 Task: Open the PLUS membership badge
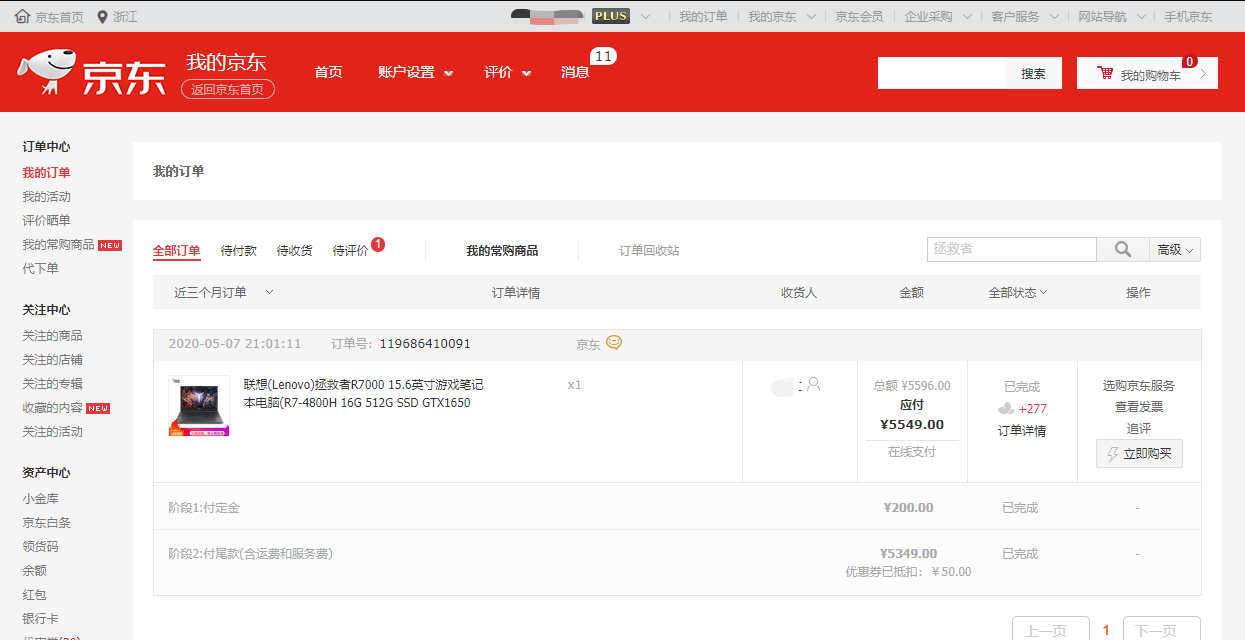click(x=611, y=16)
